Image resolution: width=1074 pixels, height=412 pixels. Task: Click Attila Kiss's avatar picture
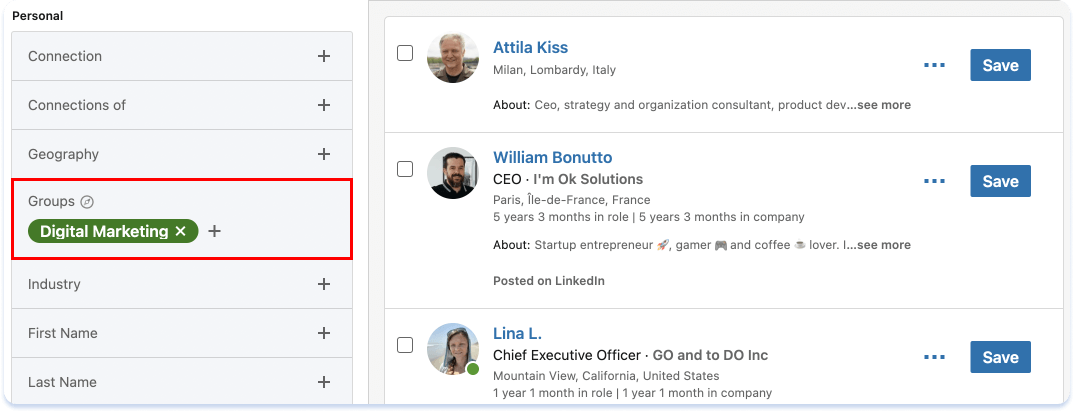pyautogui.click(x=452, y=57)
